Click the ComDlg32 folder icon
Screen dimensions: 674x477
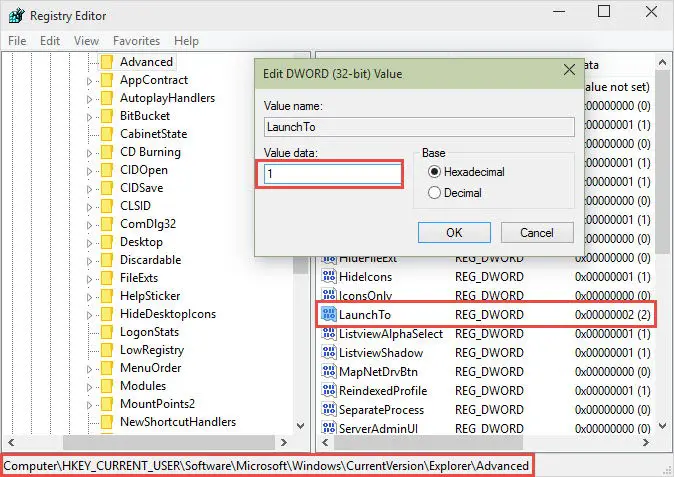click(107, 224)
